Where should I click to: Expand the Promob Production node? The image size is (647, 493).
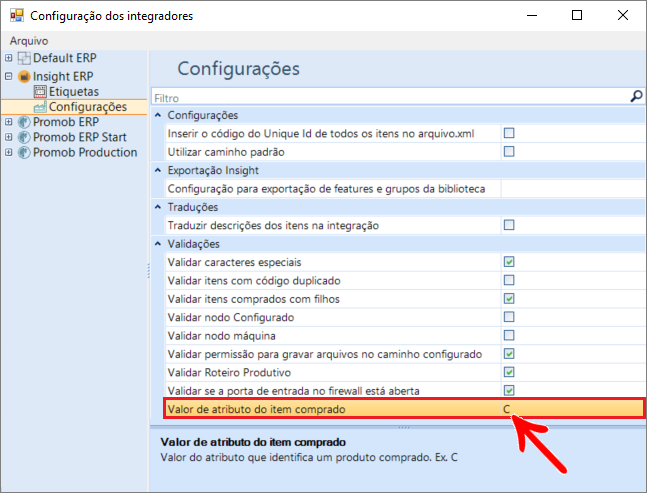coord(9,153)
